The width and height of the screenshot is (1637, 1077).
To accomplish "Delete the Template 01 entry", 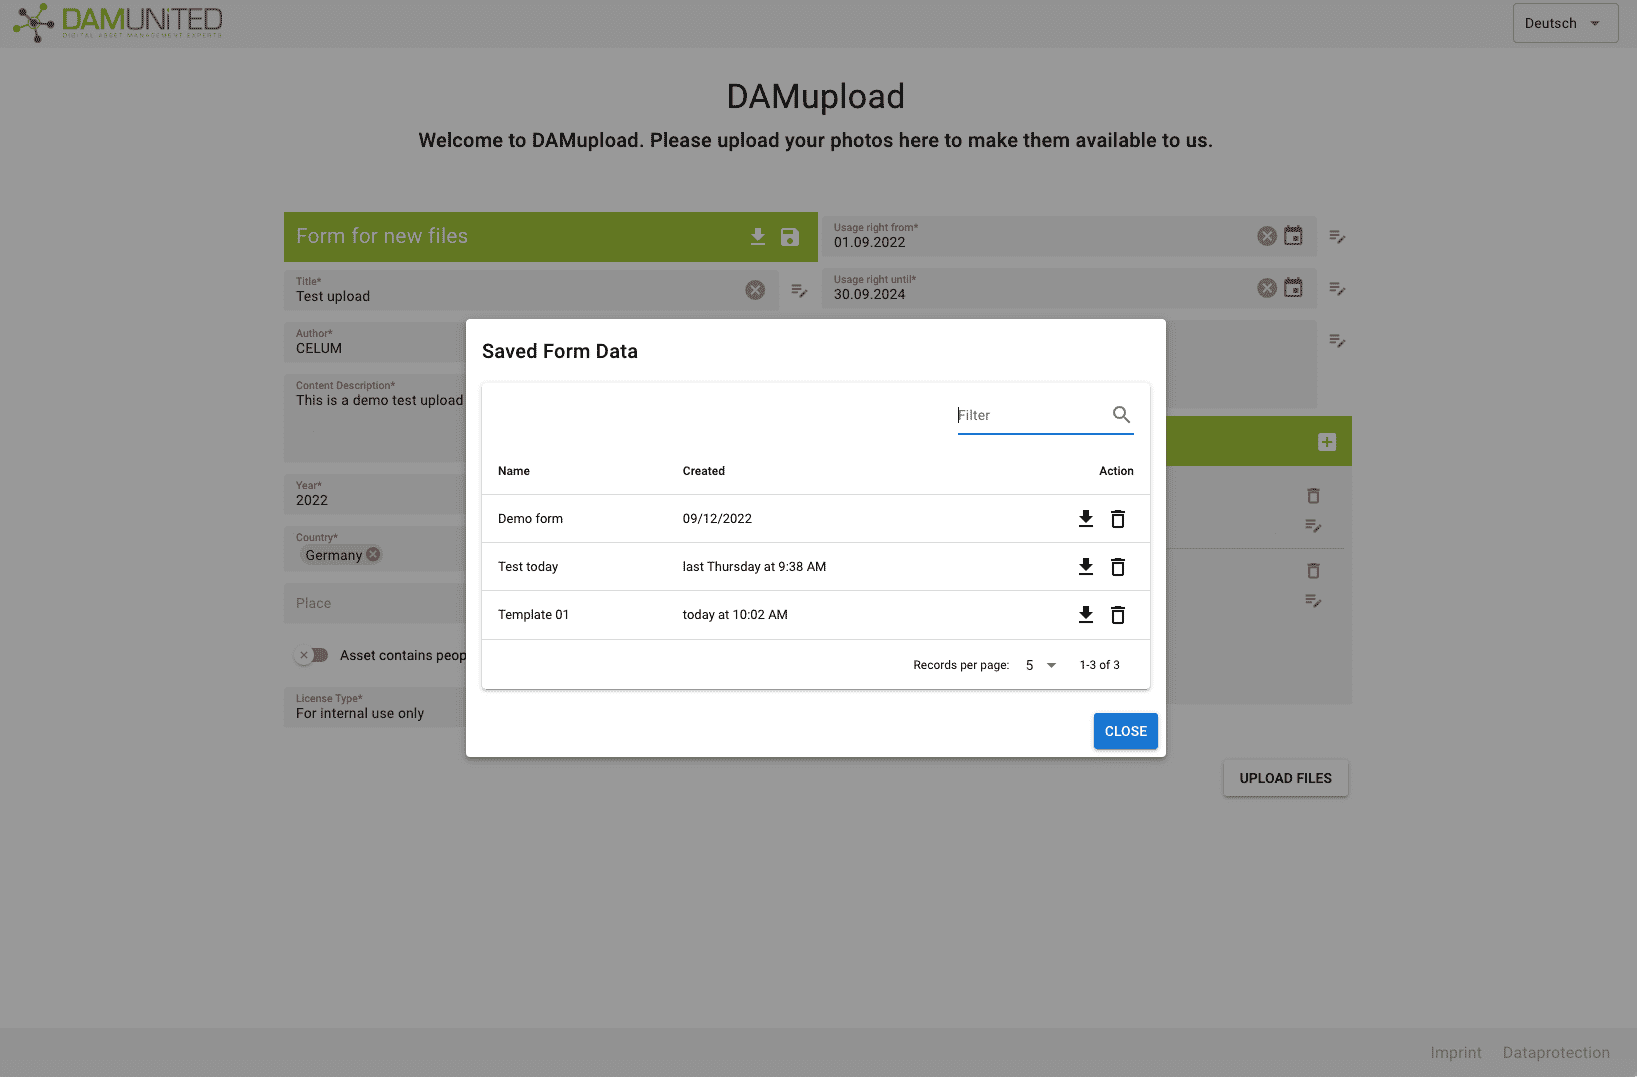I will pos(1118,614).
